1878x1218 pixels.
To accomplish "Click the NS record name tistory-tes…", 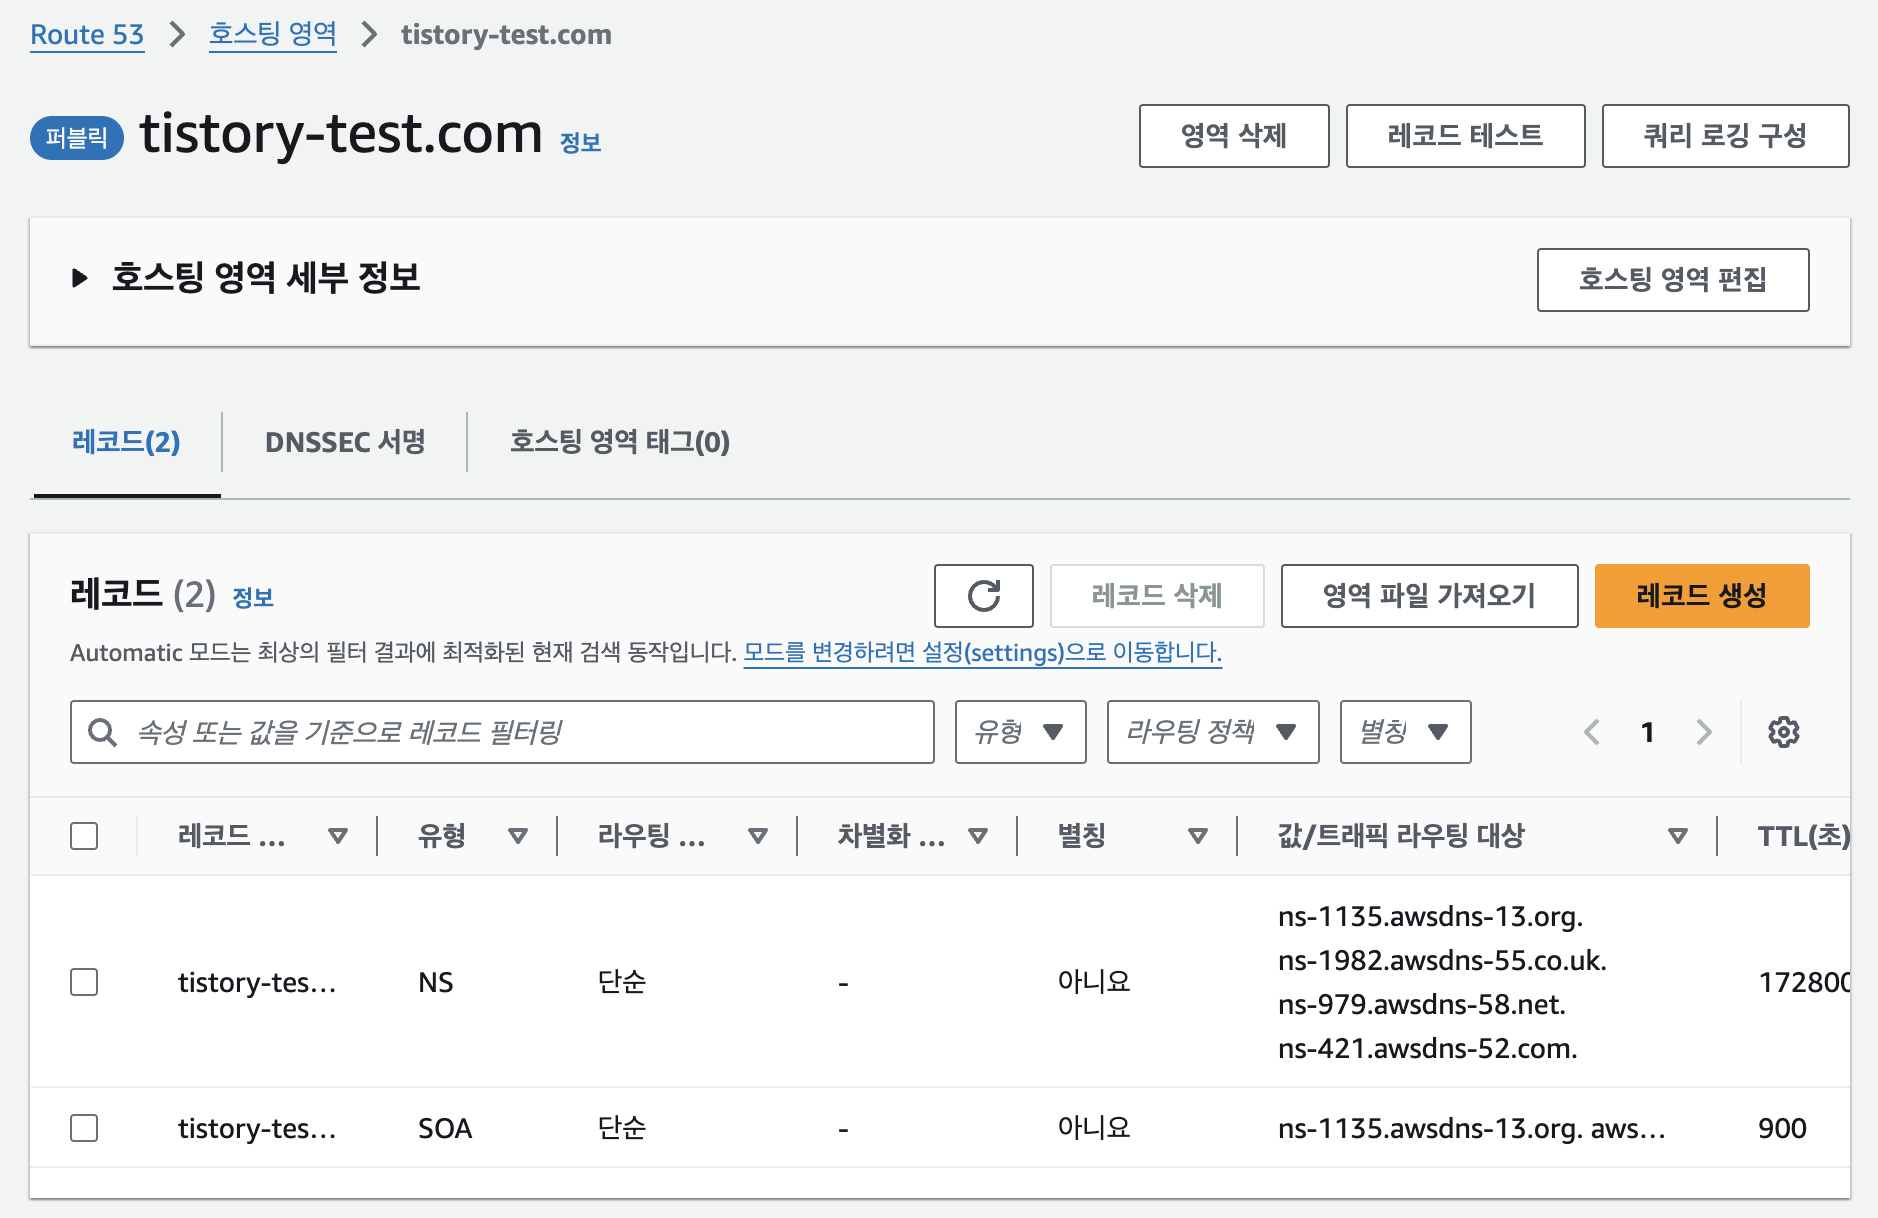I will click(x=257, y=982).
